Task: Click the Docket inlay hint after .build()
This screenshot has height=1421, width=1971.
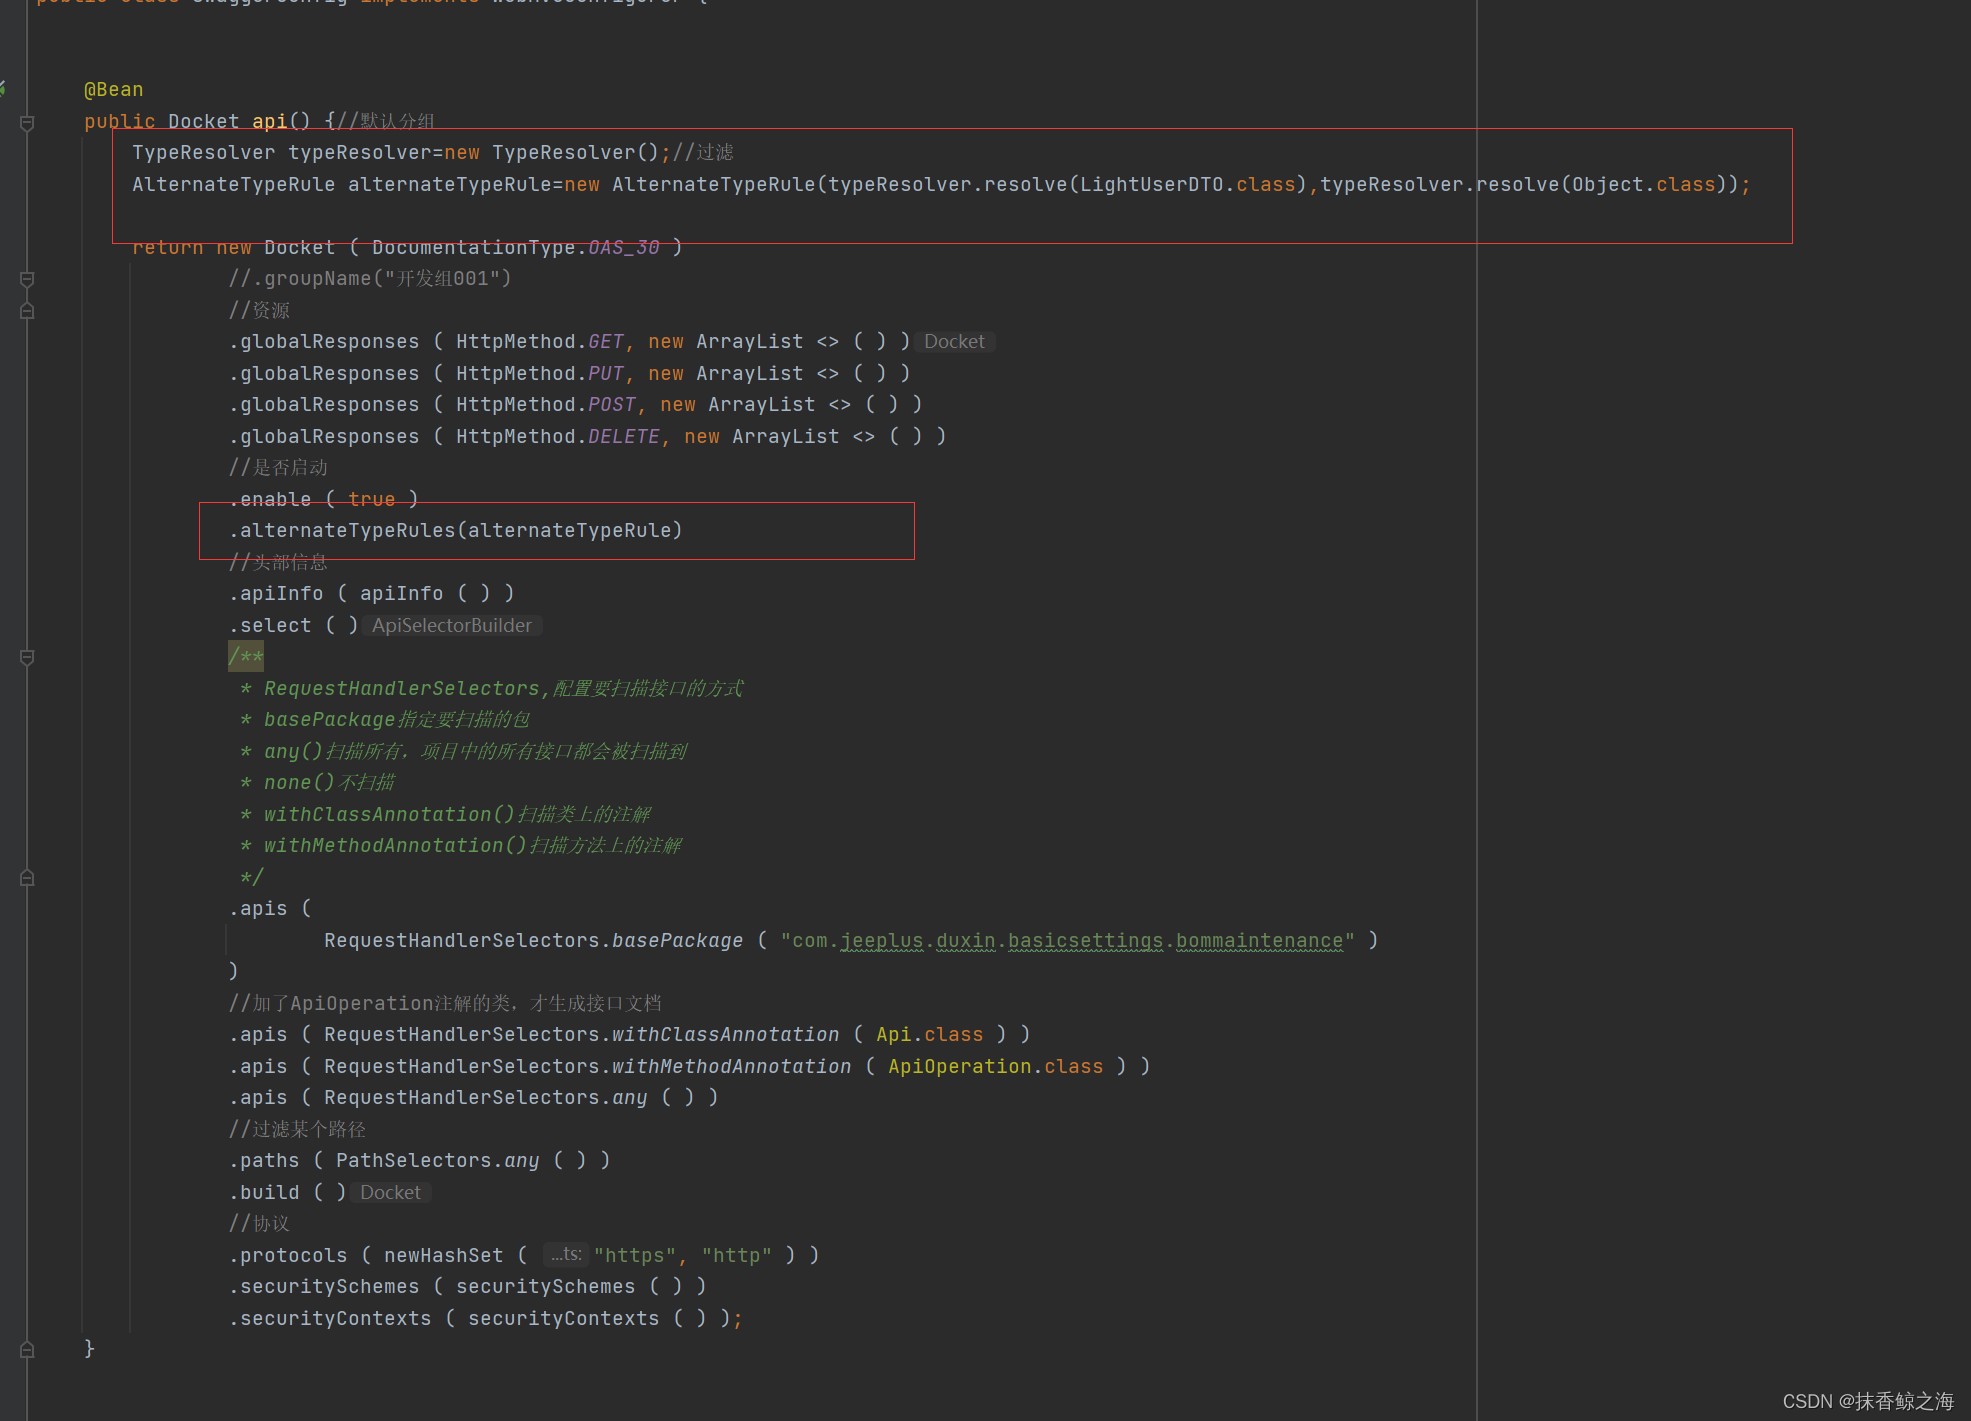Action: [390, 1193]
